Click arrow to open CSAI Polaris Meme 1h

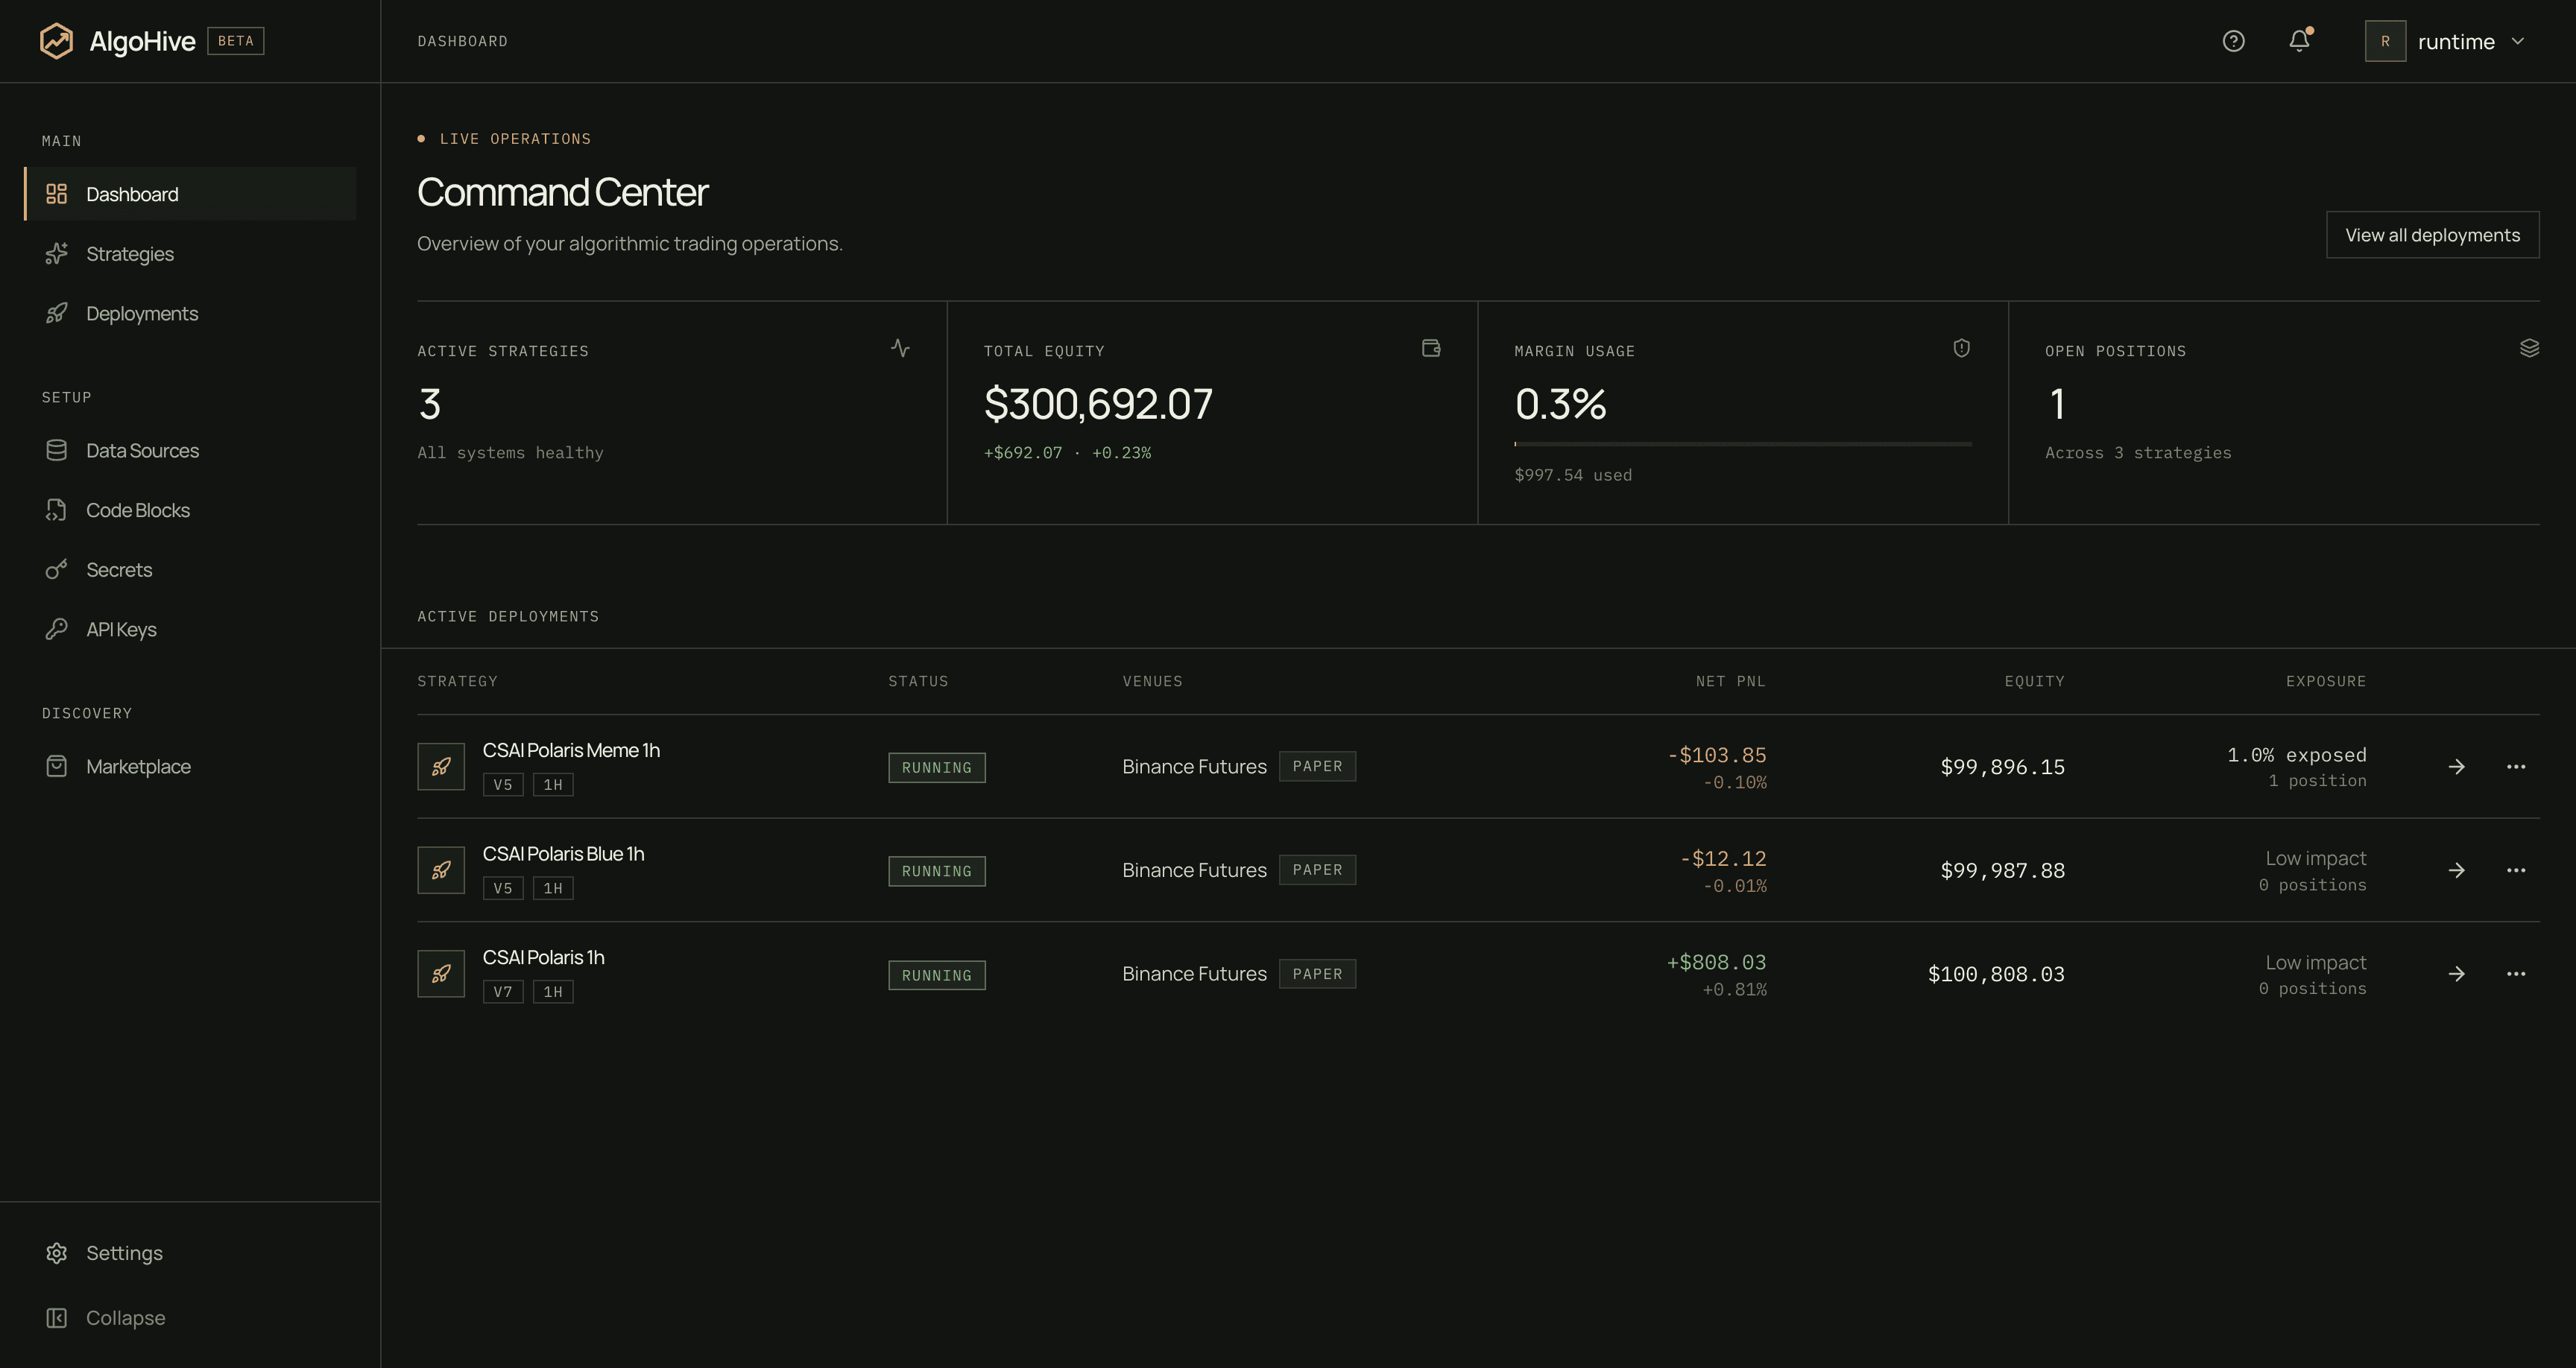pos(2456,767)
